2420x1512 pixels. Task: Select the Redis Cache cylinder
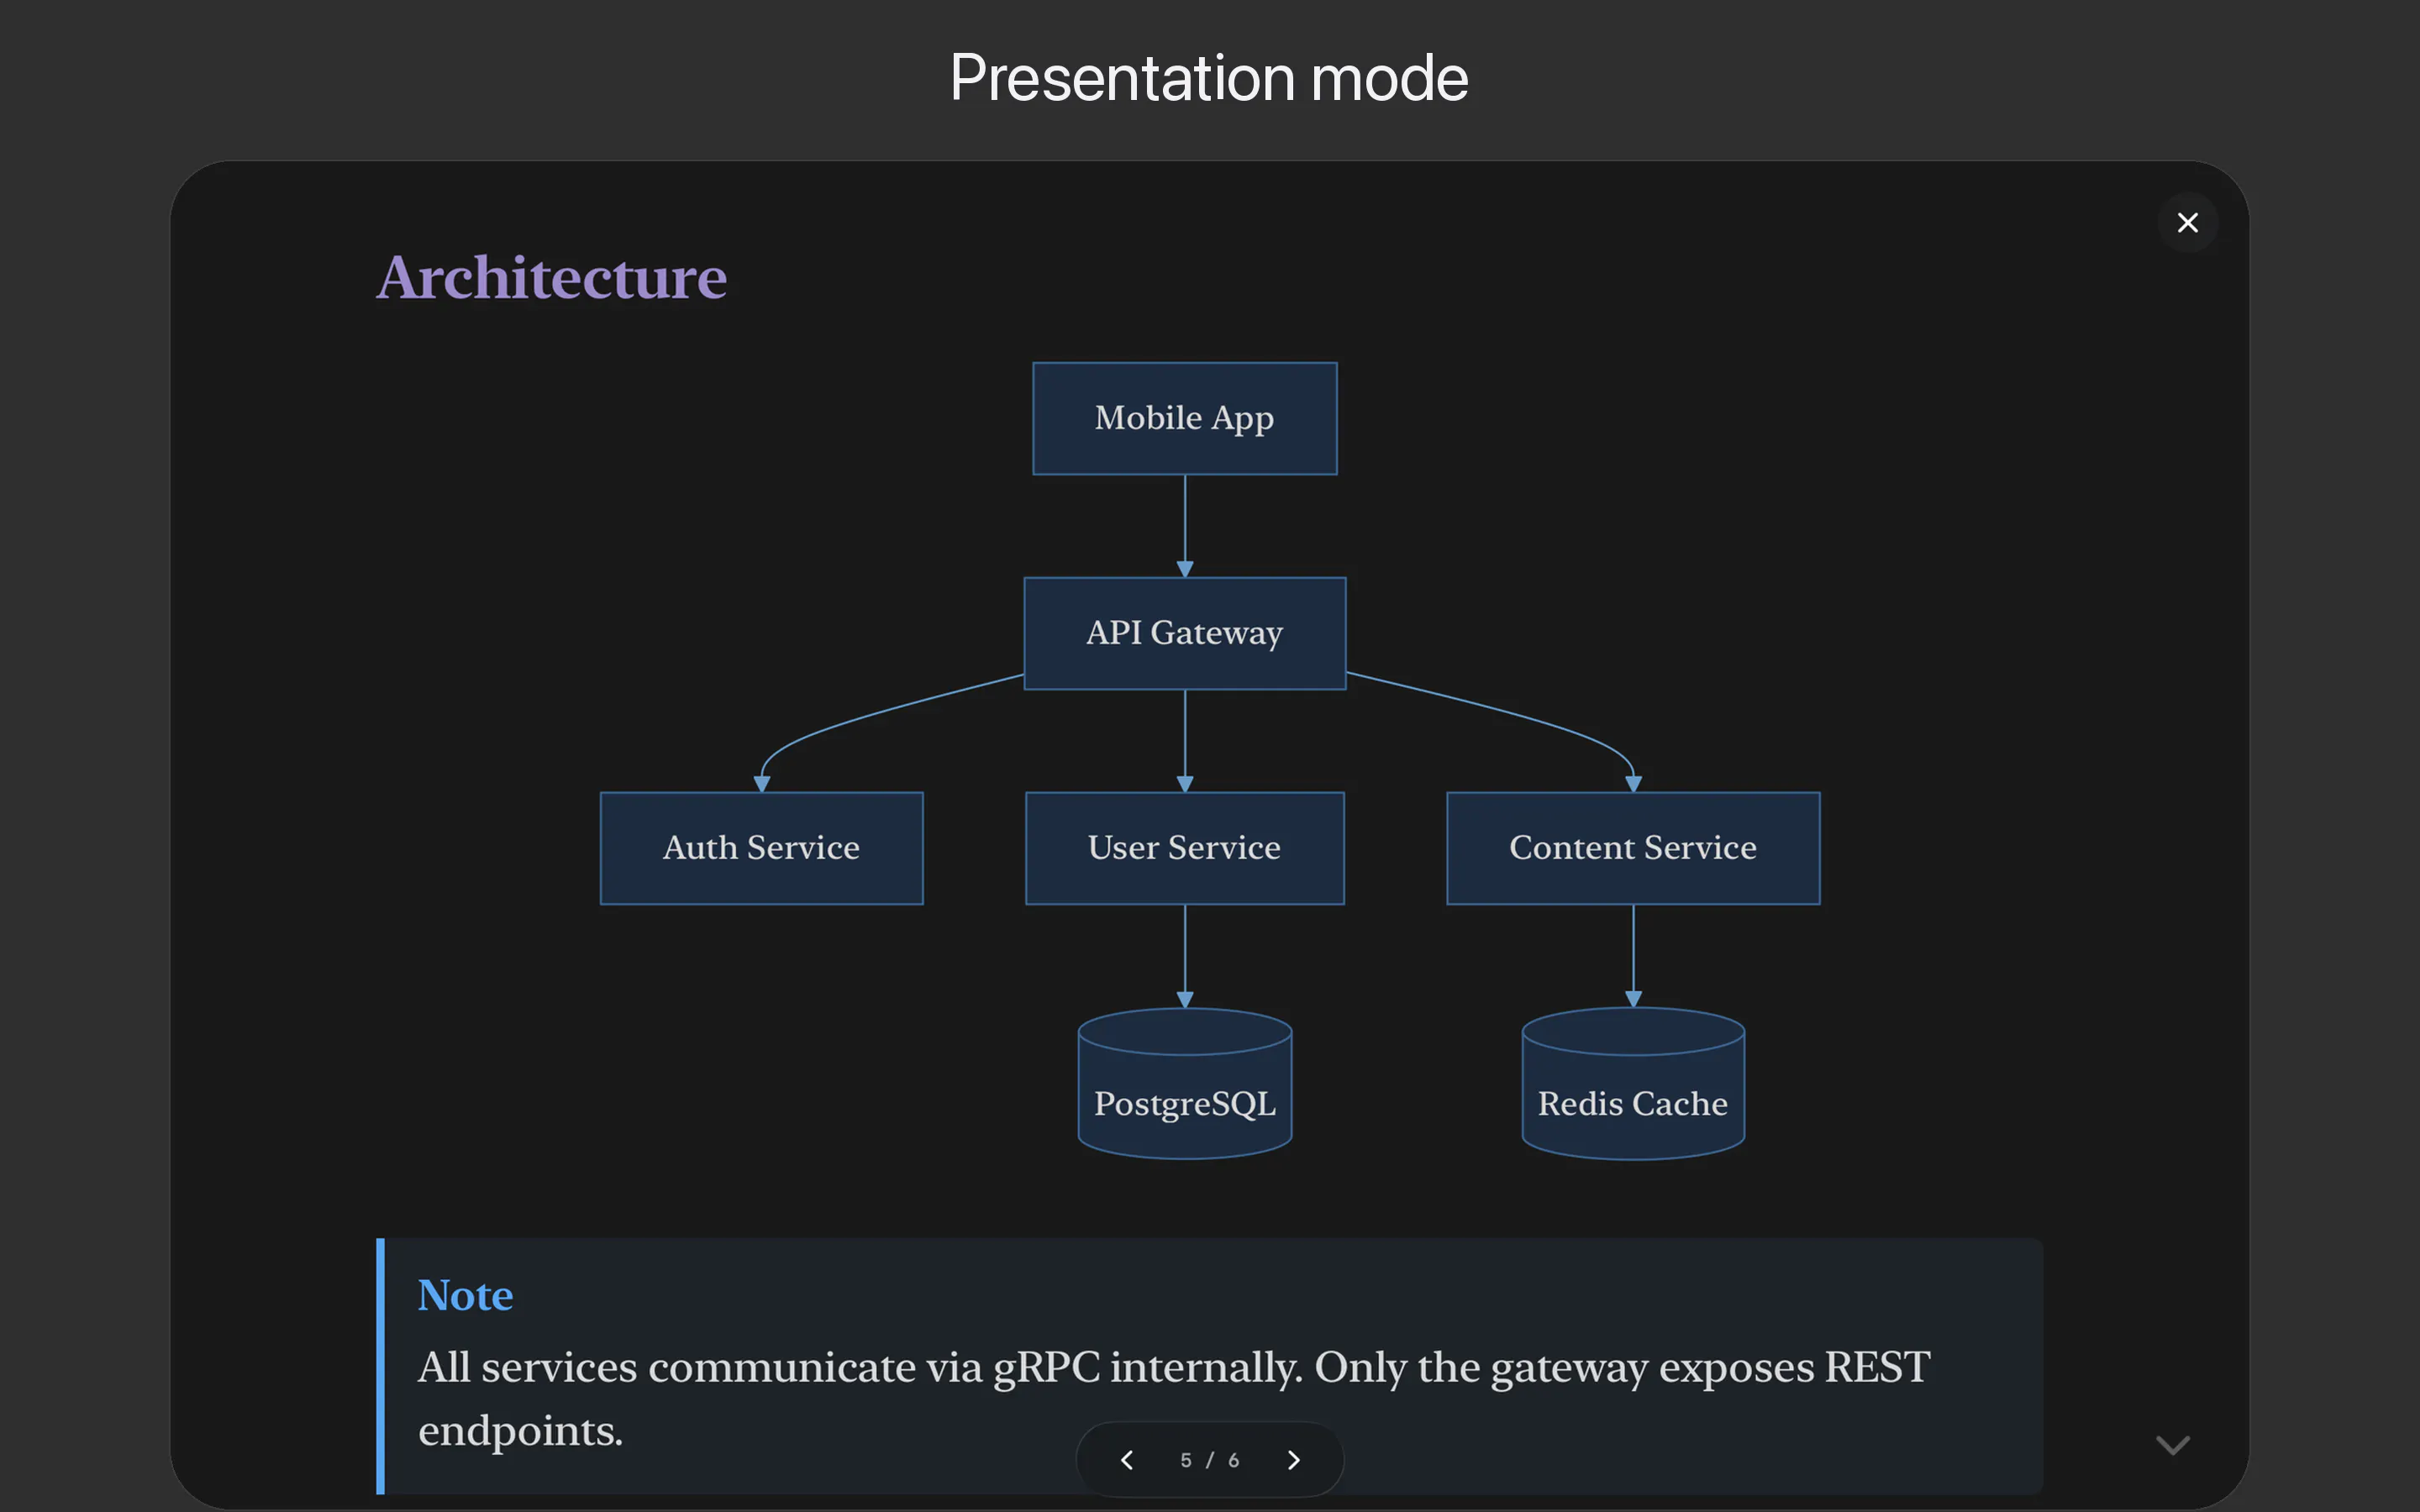pyautogui.click(x=1633, y=1084)
